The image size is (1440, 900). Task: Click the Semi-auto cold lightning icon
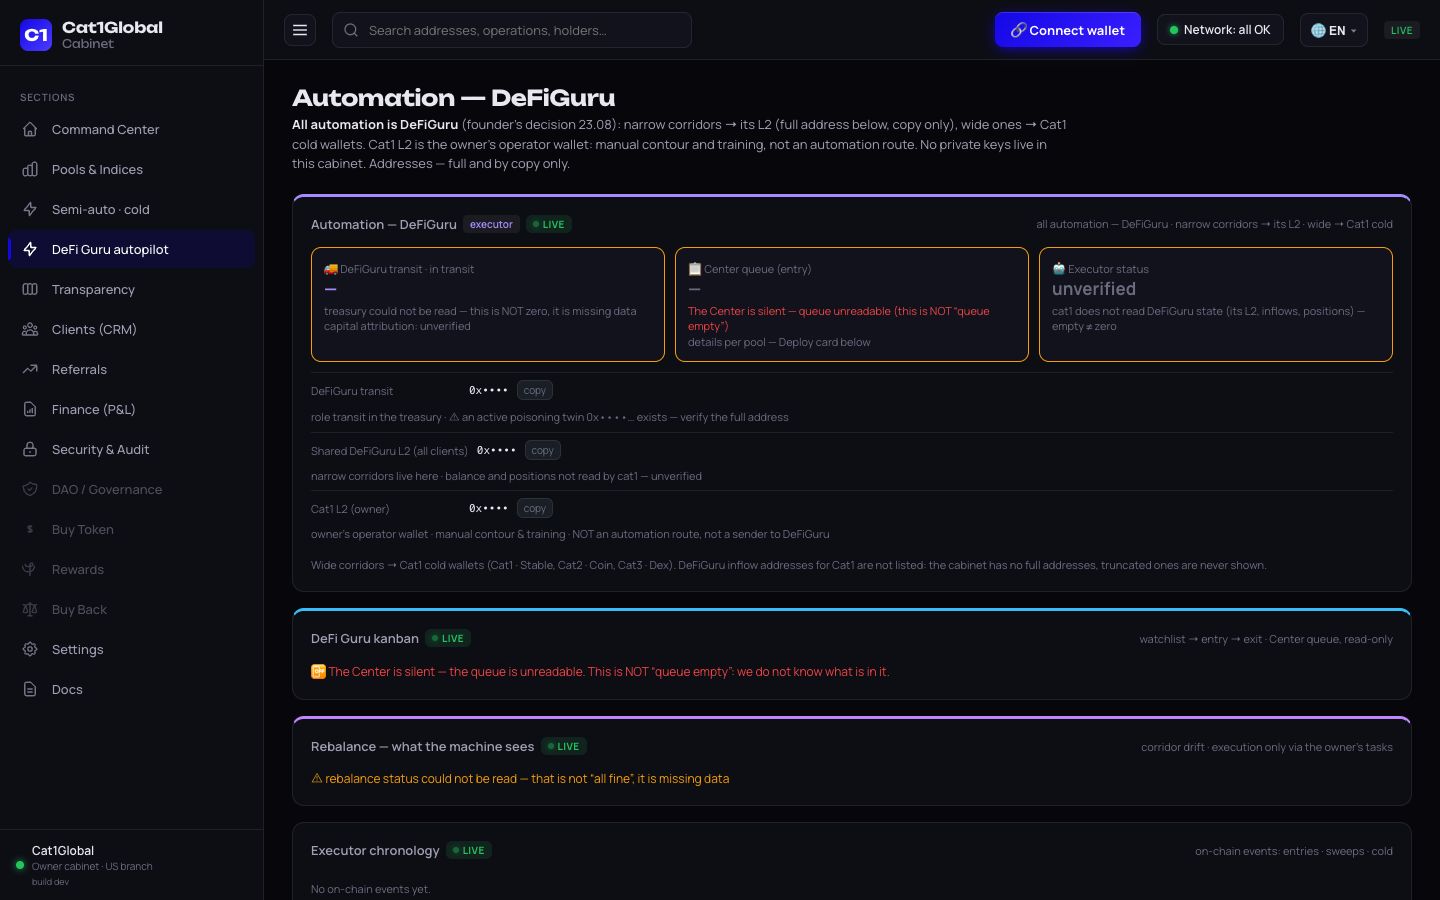pos(30,209)
